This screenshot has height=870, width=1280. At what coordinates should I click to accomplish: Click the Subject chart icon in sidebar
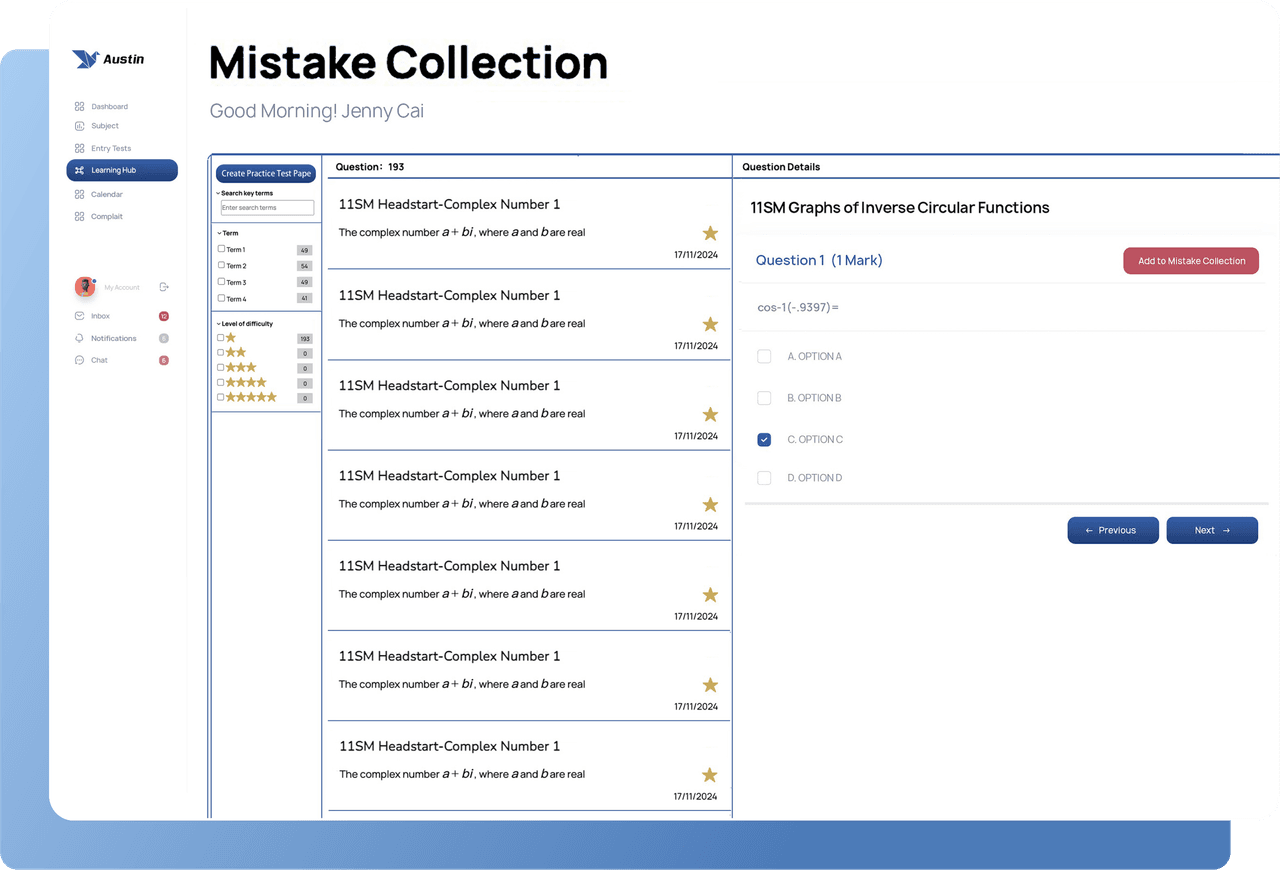(79, 126)
